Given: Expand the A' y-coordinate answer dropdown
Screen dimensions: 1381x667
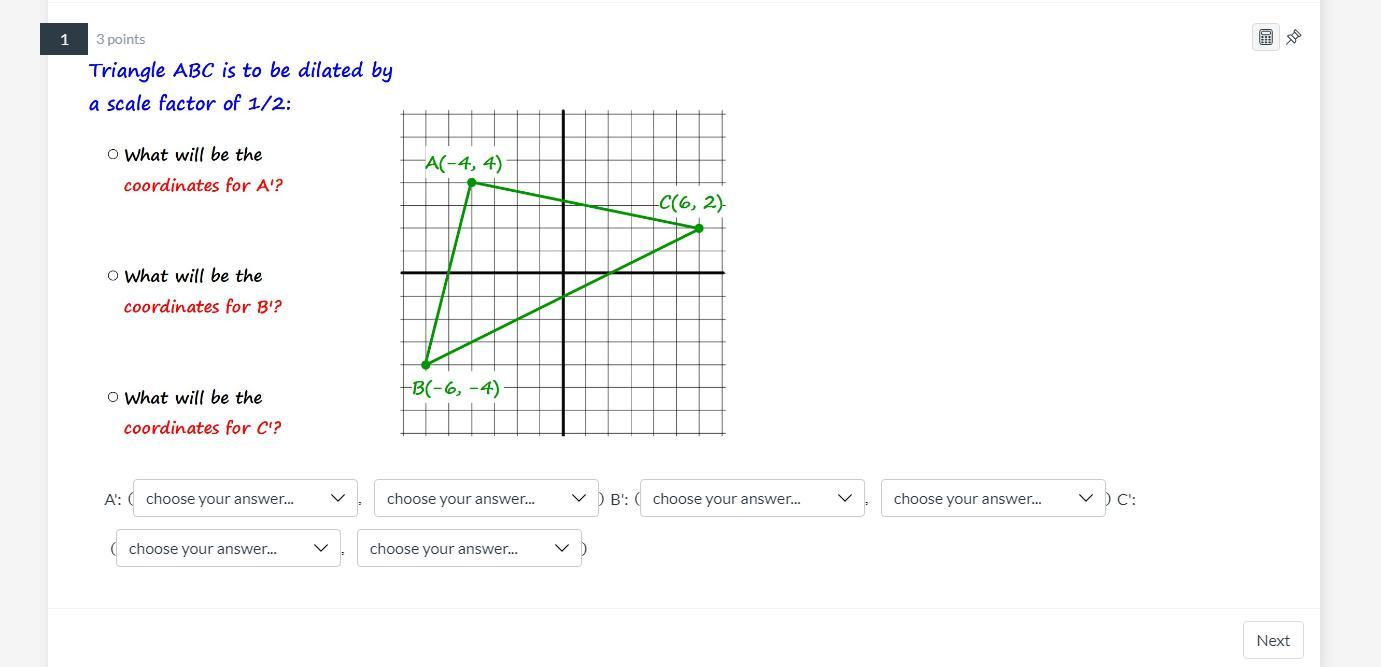Looking at the screenshot, I should pyautogui.click(x=486, y=498).
